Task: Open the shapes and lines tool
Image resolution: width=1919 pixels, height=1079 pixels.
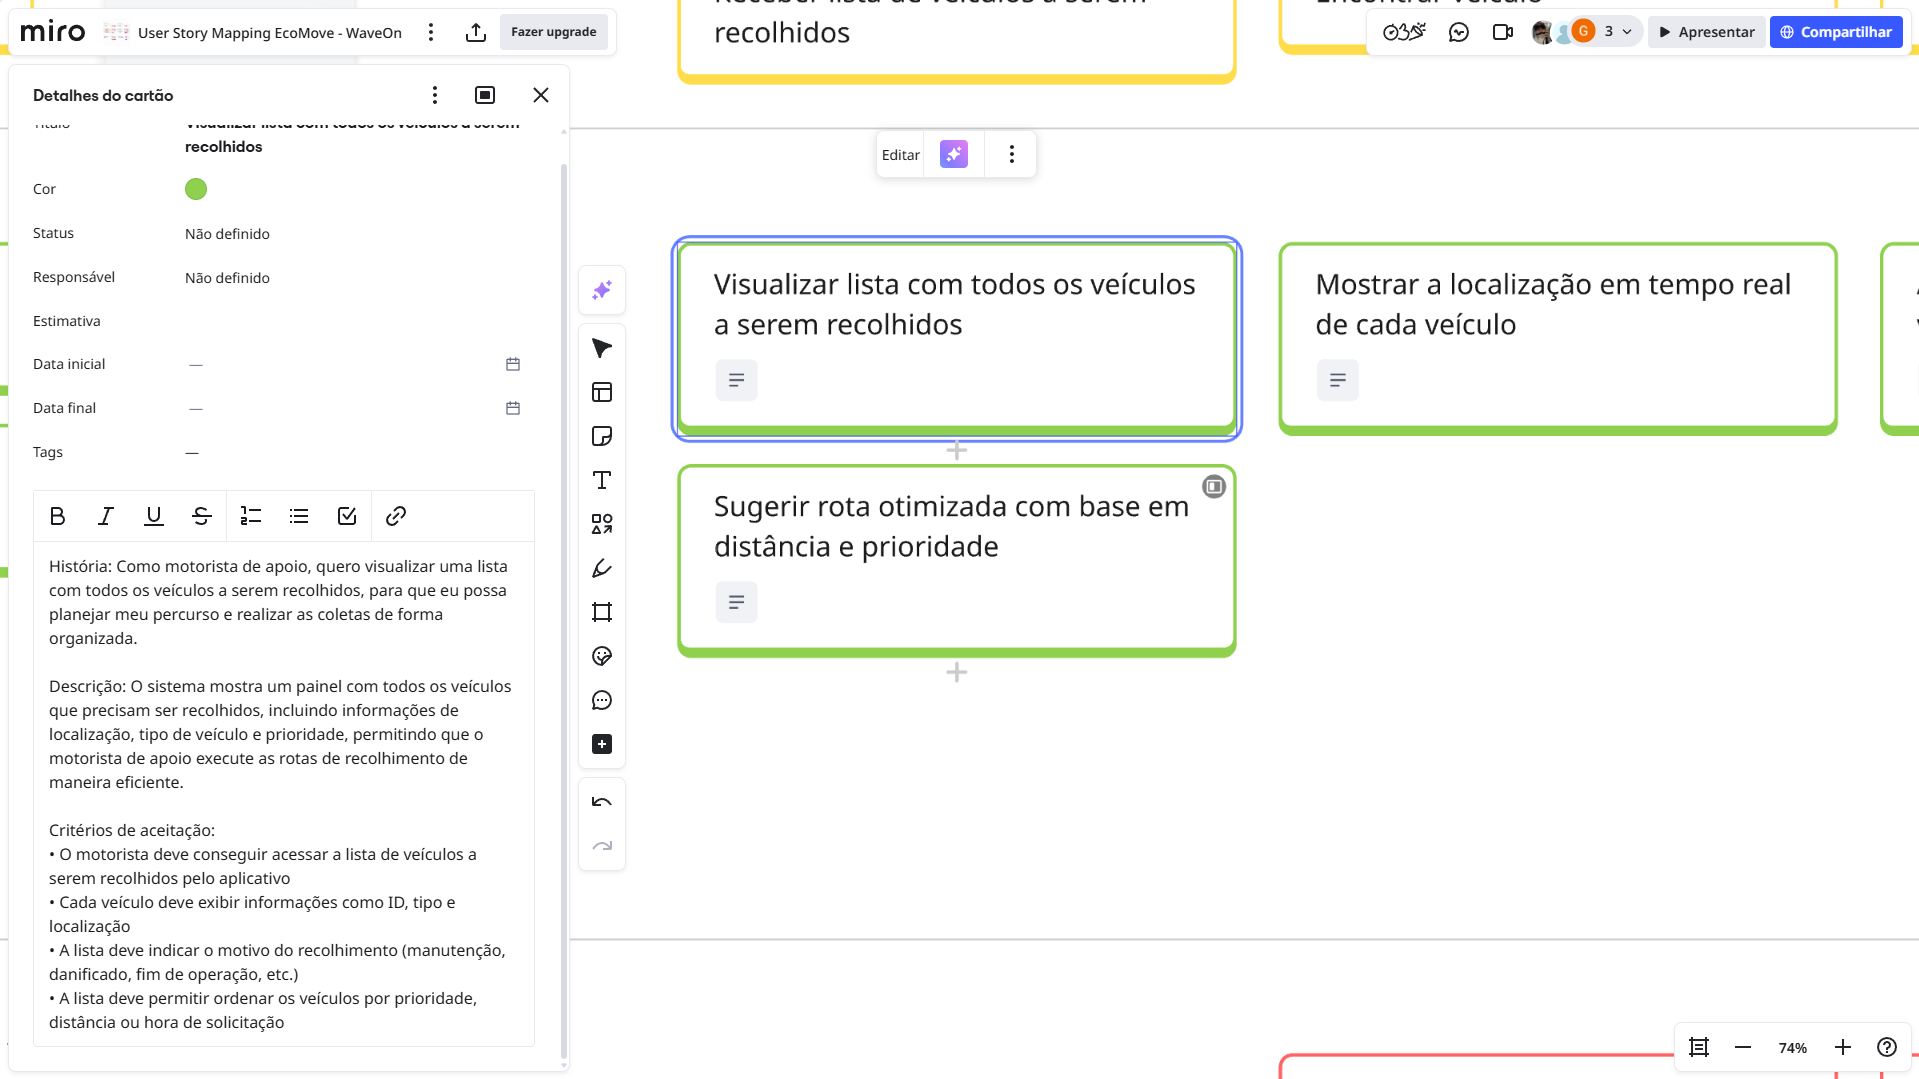Action: (601, 524)
